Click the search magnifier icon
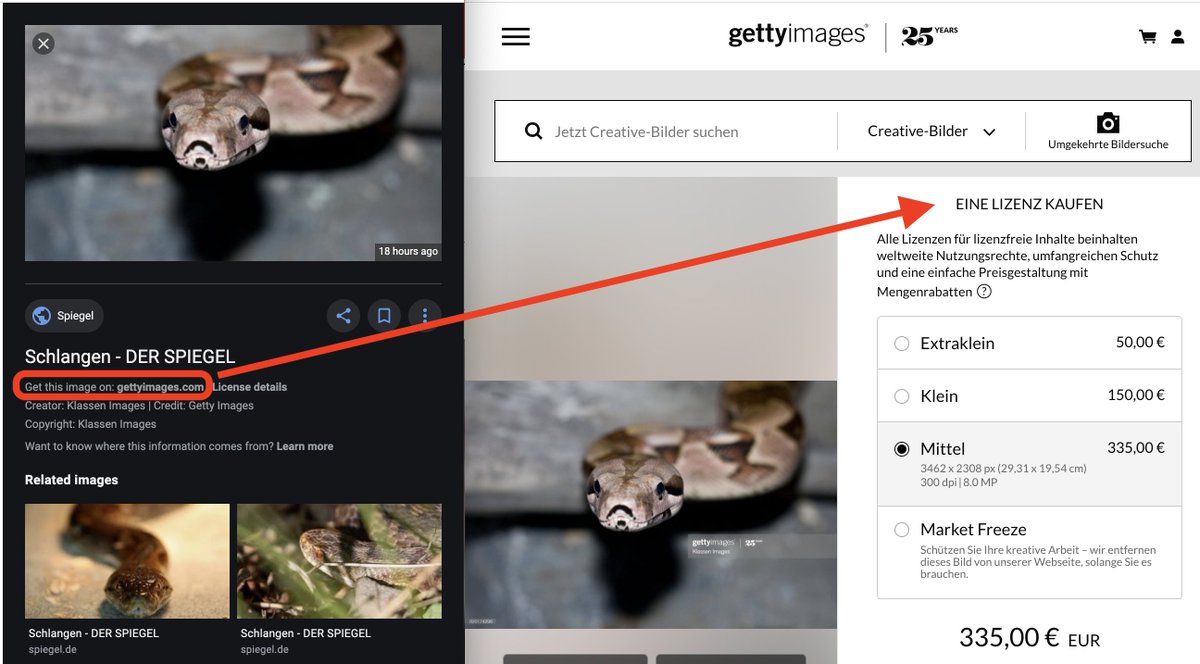This screenshot has width=1200, height=664. [x=534, y=131]
